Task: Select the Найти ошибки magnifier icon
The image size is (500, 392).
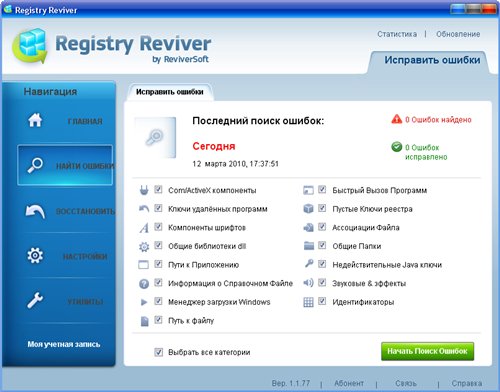Action: click(35, 165)
